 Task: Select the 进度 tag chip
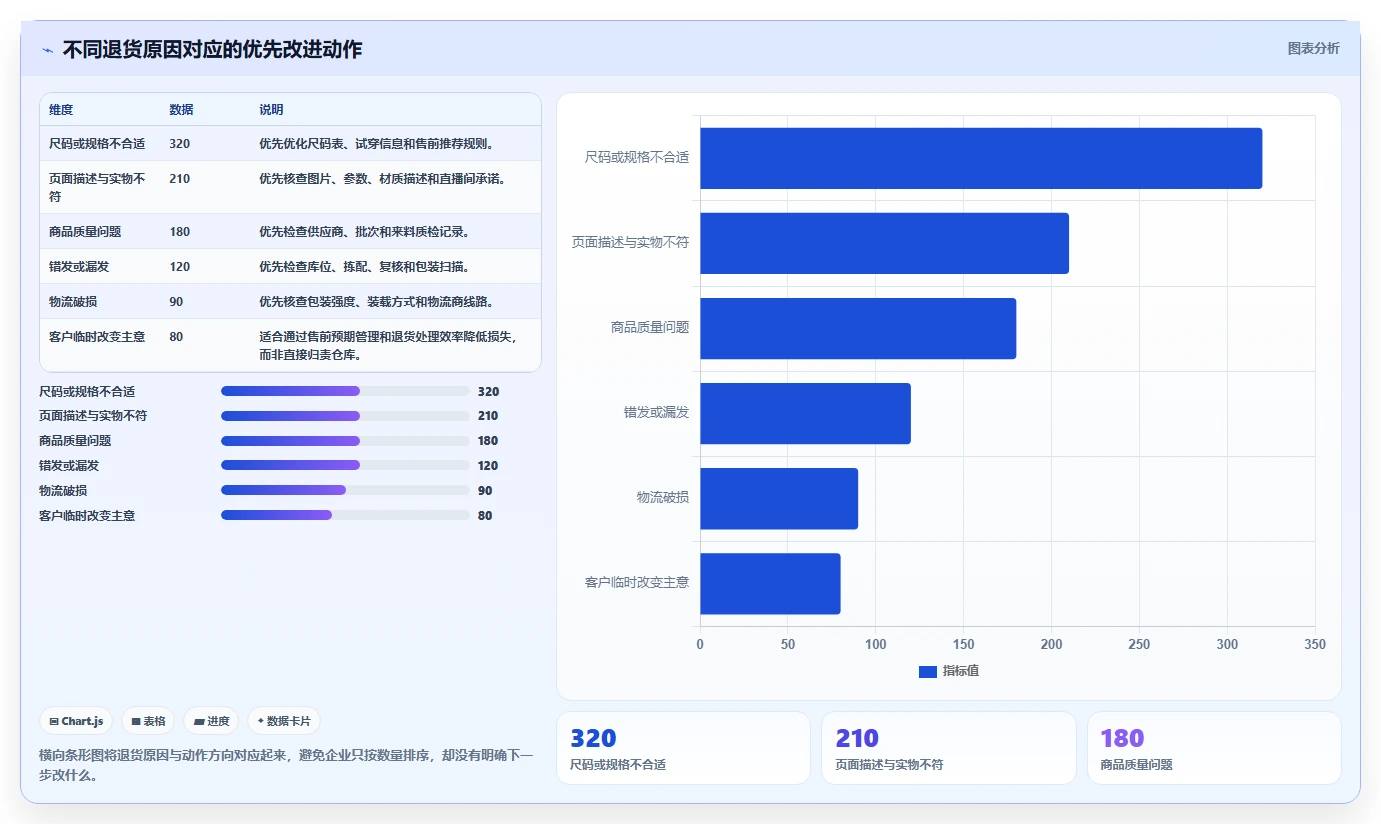[x=211, y=721]
